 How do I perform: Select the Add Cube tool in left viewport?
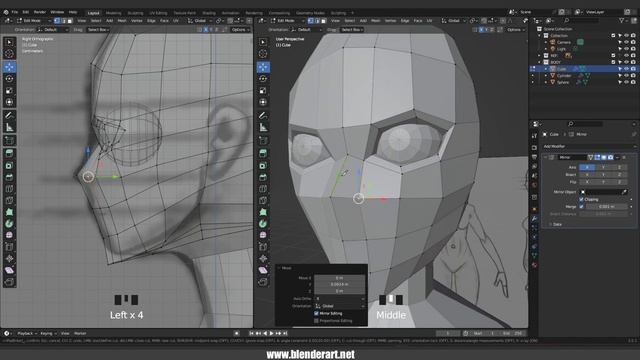pos(9,141)
